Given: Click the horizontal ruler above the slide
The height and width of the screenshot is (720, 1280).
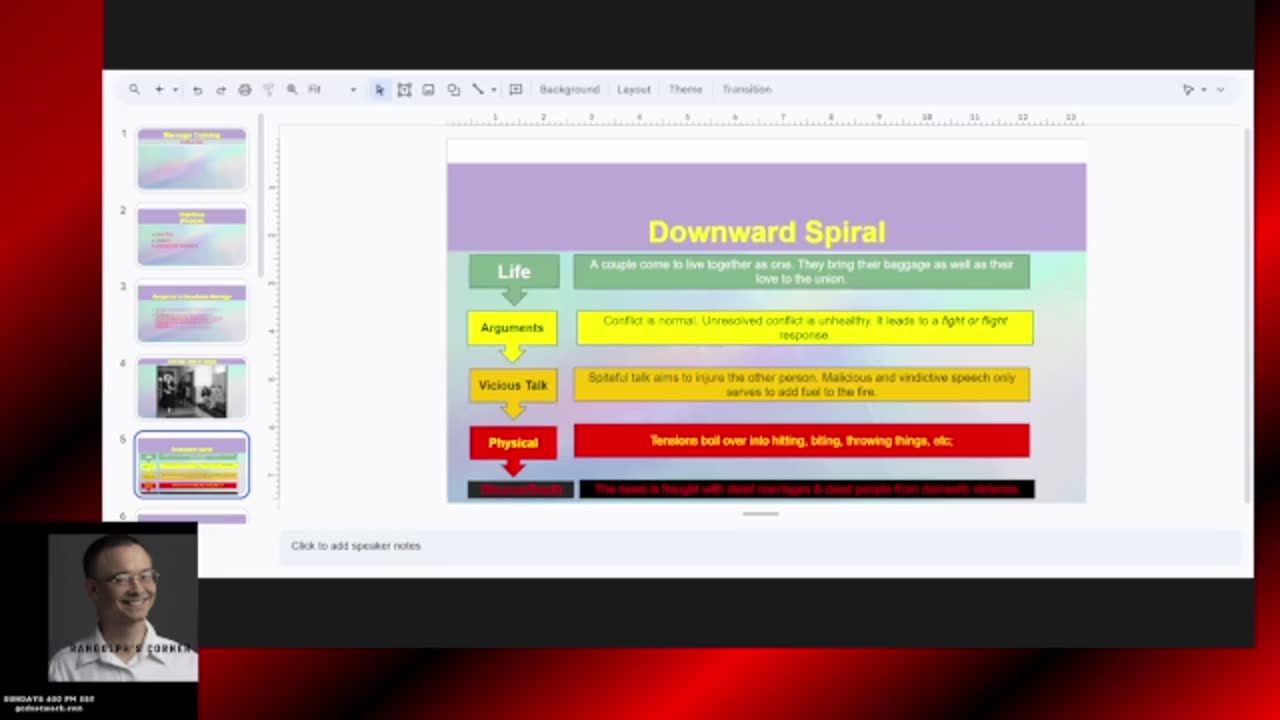Looking at the screenshot, I should click(x=767, y=118).
